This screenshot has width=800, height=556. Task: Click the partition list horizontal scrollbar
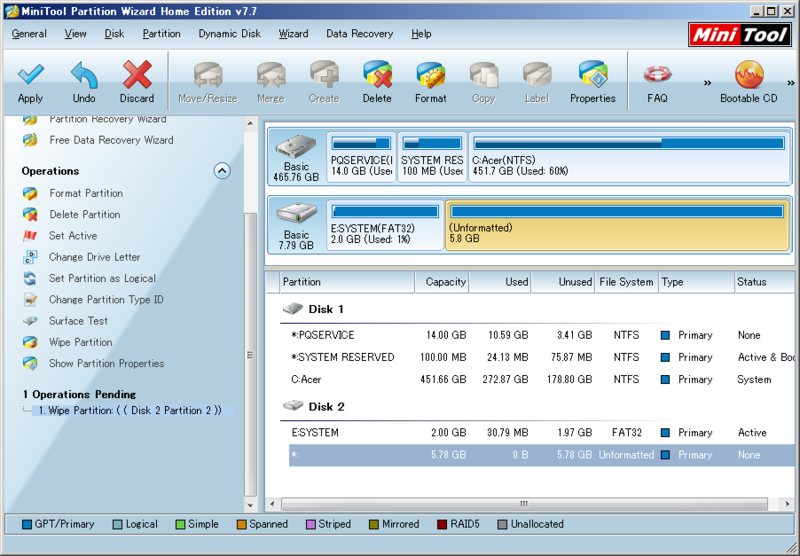coord(524,504)
